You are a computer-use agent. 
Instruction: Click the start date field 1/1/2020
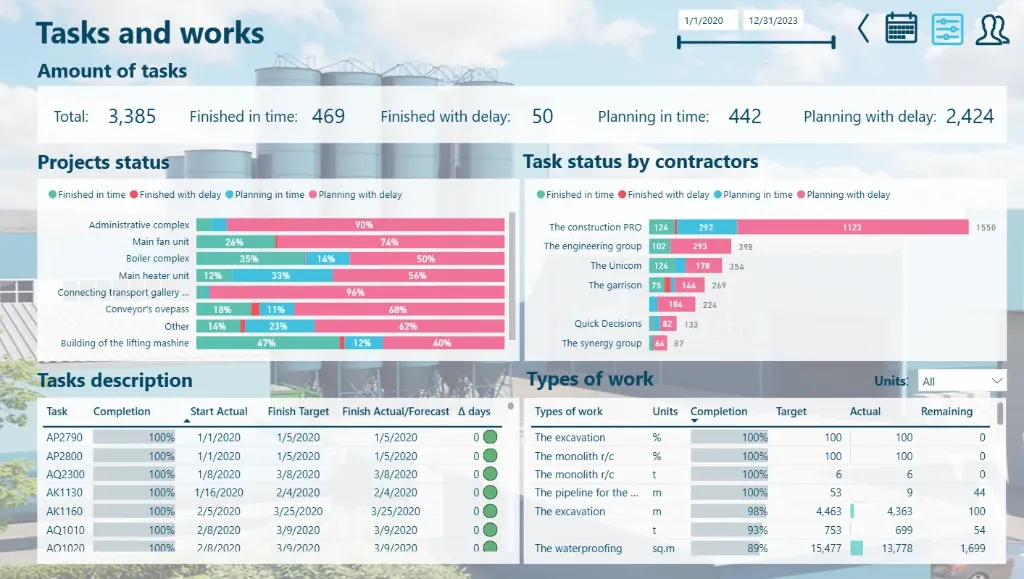707,19
